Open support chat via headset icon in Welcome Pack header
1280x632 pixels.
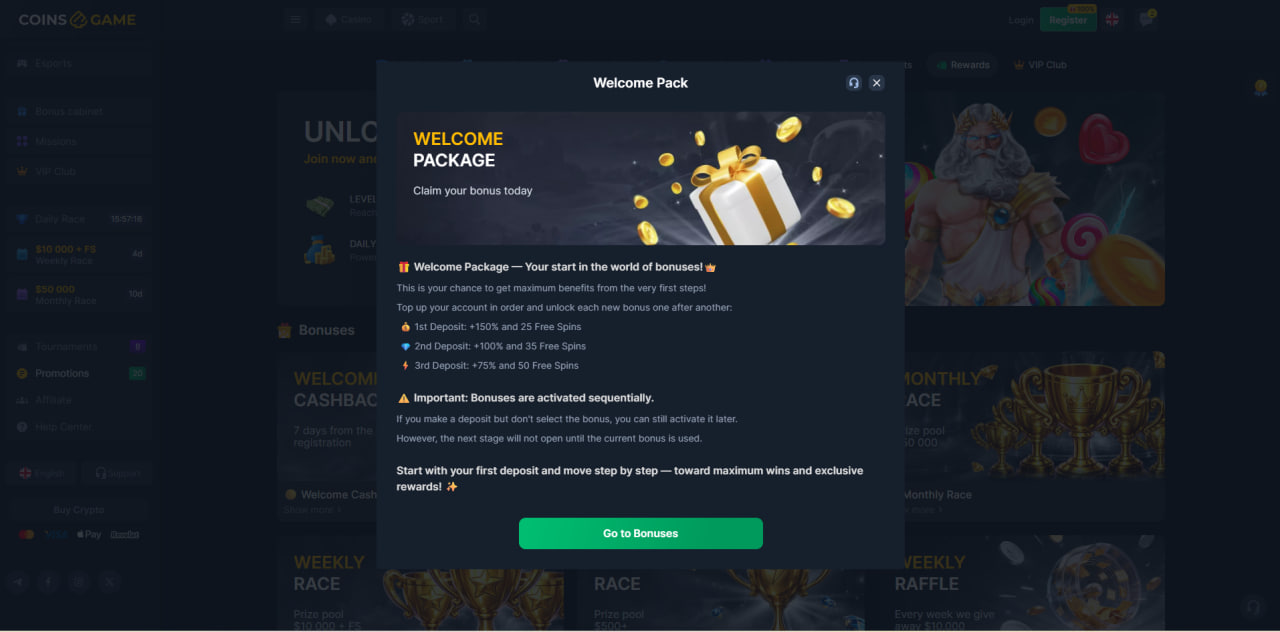pos(854,83)
